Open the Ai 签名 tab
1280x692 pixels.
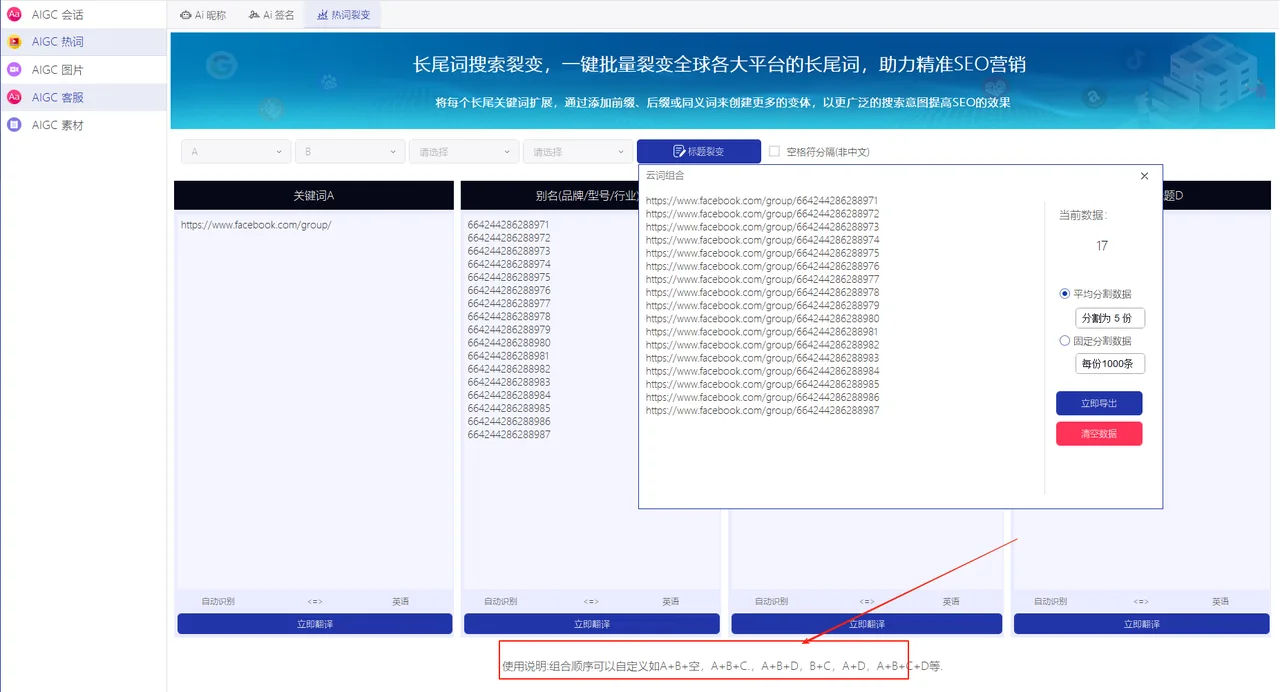pos(272,15)
